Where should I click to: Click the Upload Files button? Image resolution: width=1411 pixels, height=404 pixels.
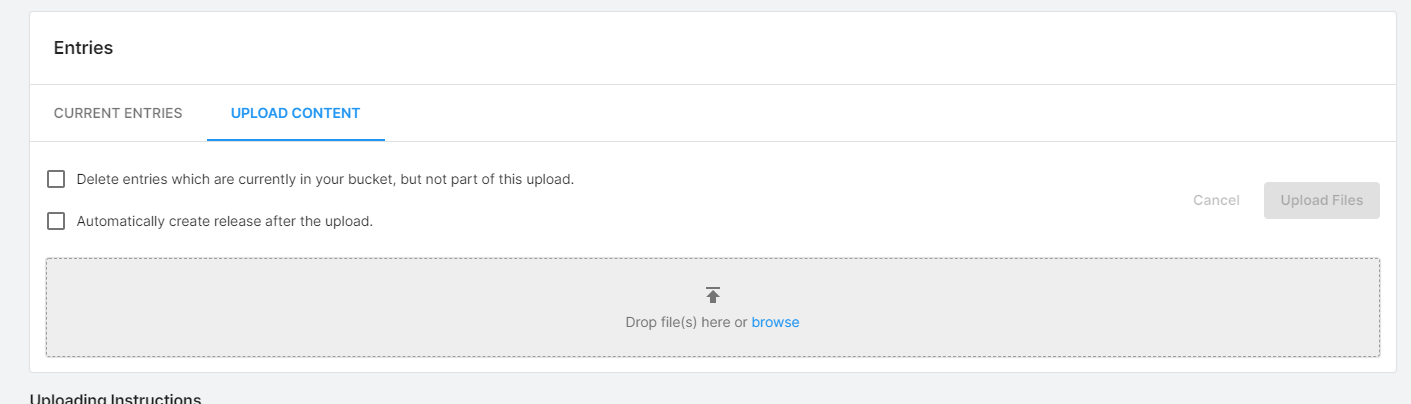pos(1321,200)
